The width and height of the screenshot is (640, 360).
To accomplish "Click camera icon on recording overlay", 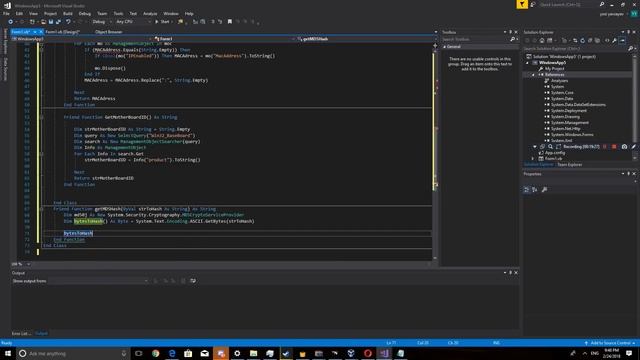I will (624, 147).
